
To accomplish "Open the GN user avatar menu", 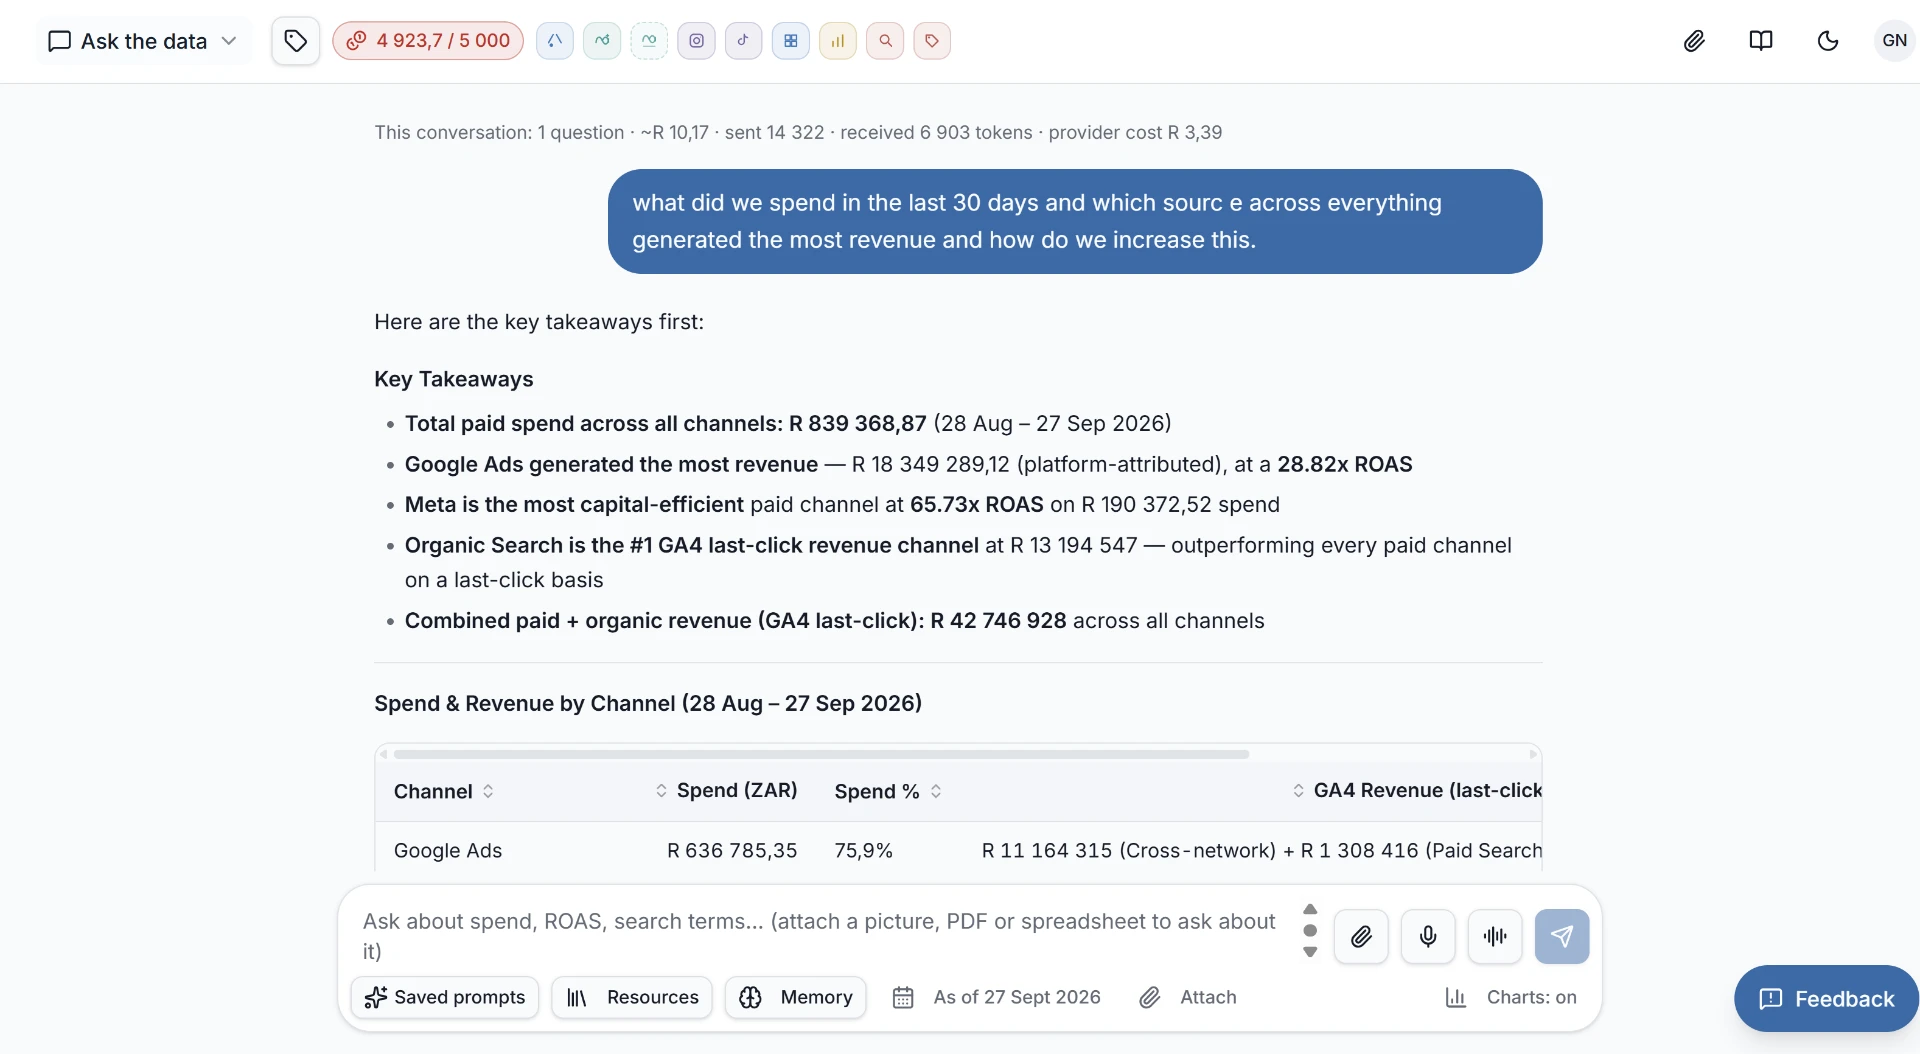I will pos(1894,41).
